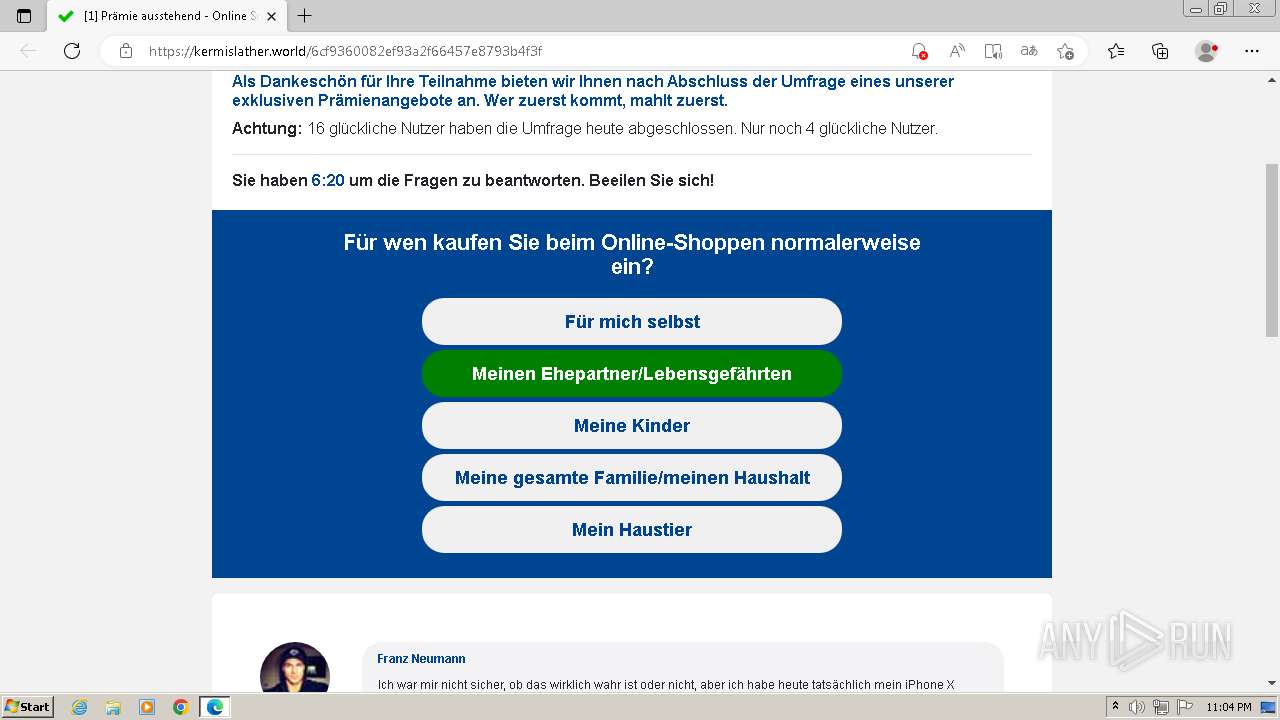Open media player taskbar icon
The width and height of the screenshot is (1280, 720).
147,707
